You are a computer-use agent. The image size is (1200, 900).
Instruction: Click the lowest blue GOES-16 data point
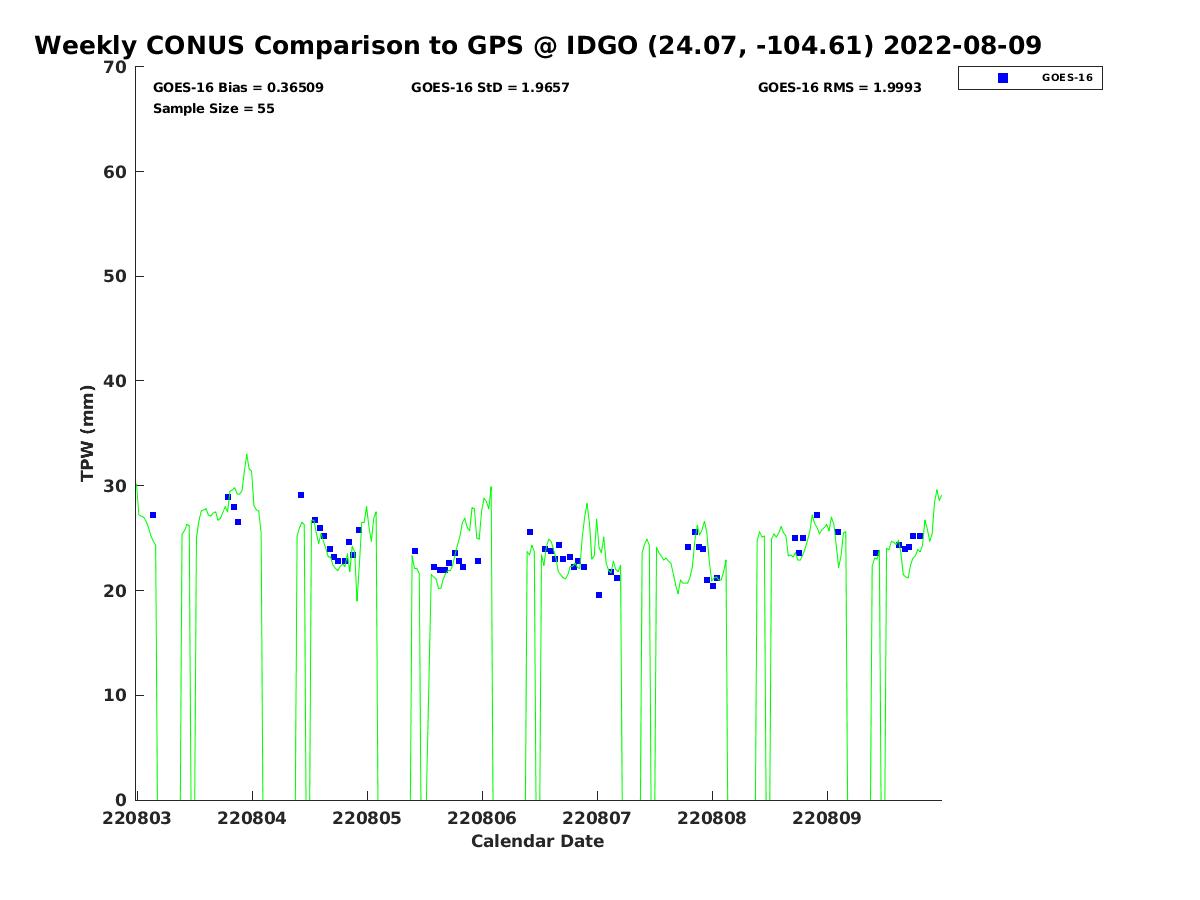click(599, 595)
